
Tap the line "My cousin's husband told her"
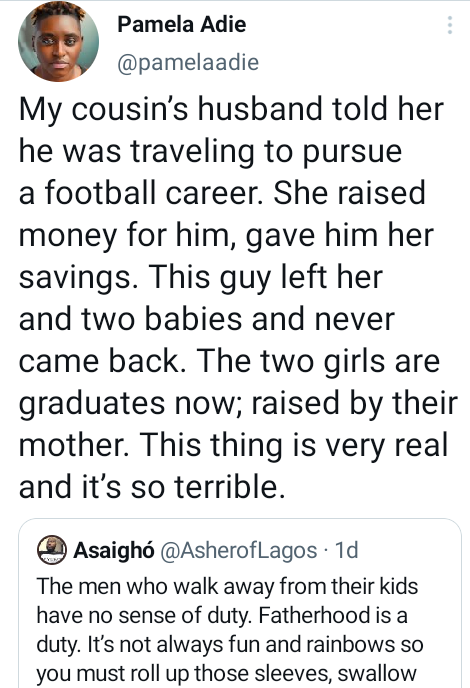click(x=231, y=109)
